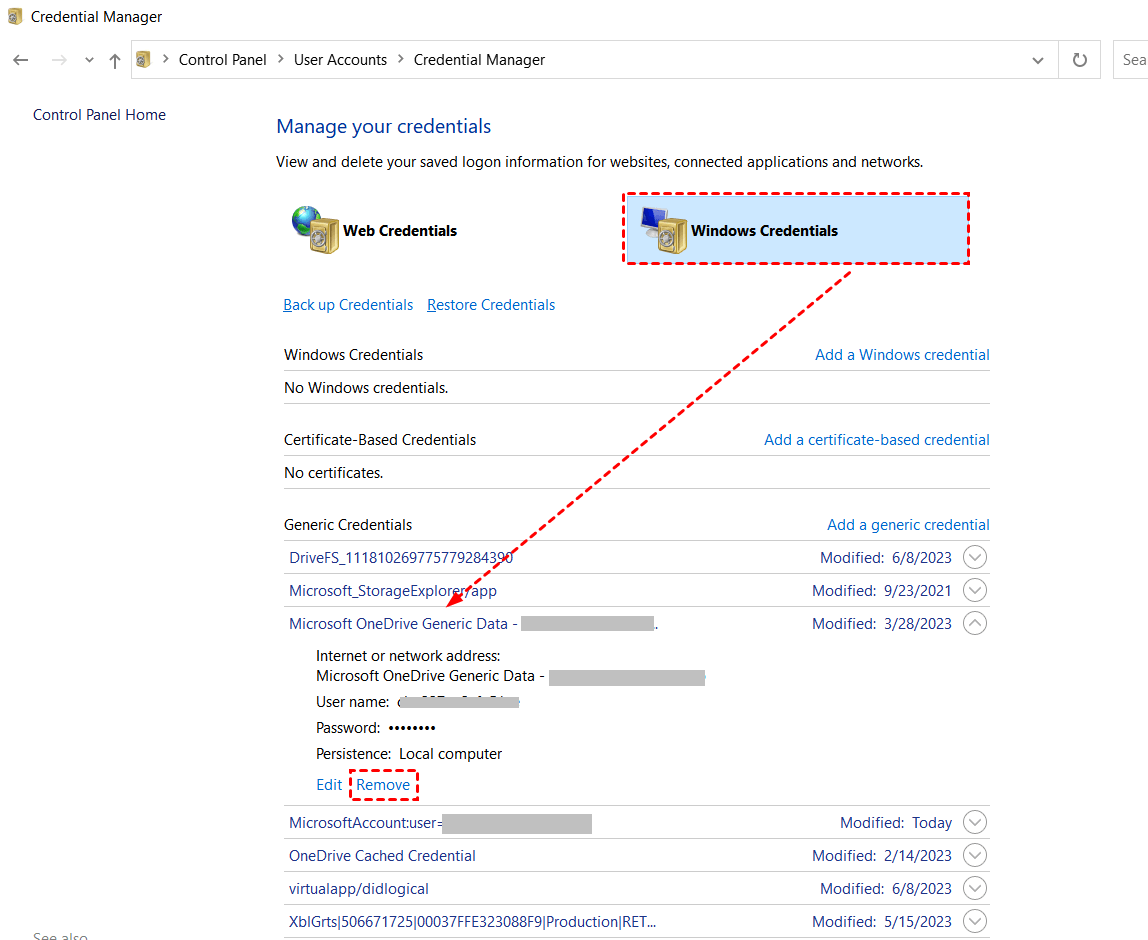Expand the DriveFS credential chevron
The image size is (1148, 940).
pyautogui.click(x=974, y=558)
